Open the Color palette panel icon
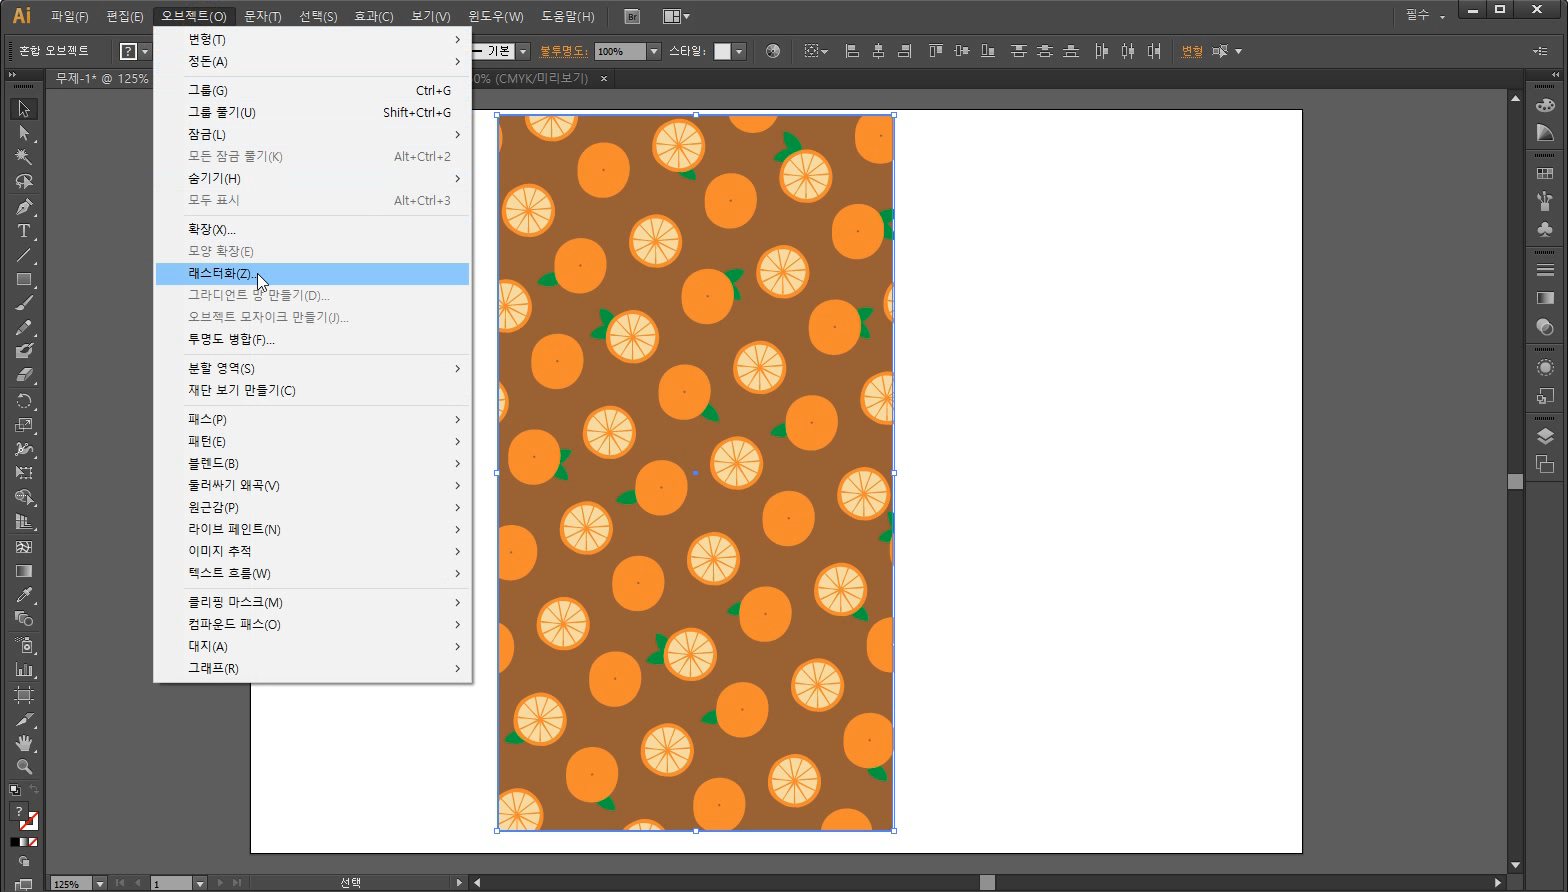Image resolution: width=1568 pixels, height=892 pixels. [1545, 105]
